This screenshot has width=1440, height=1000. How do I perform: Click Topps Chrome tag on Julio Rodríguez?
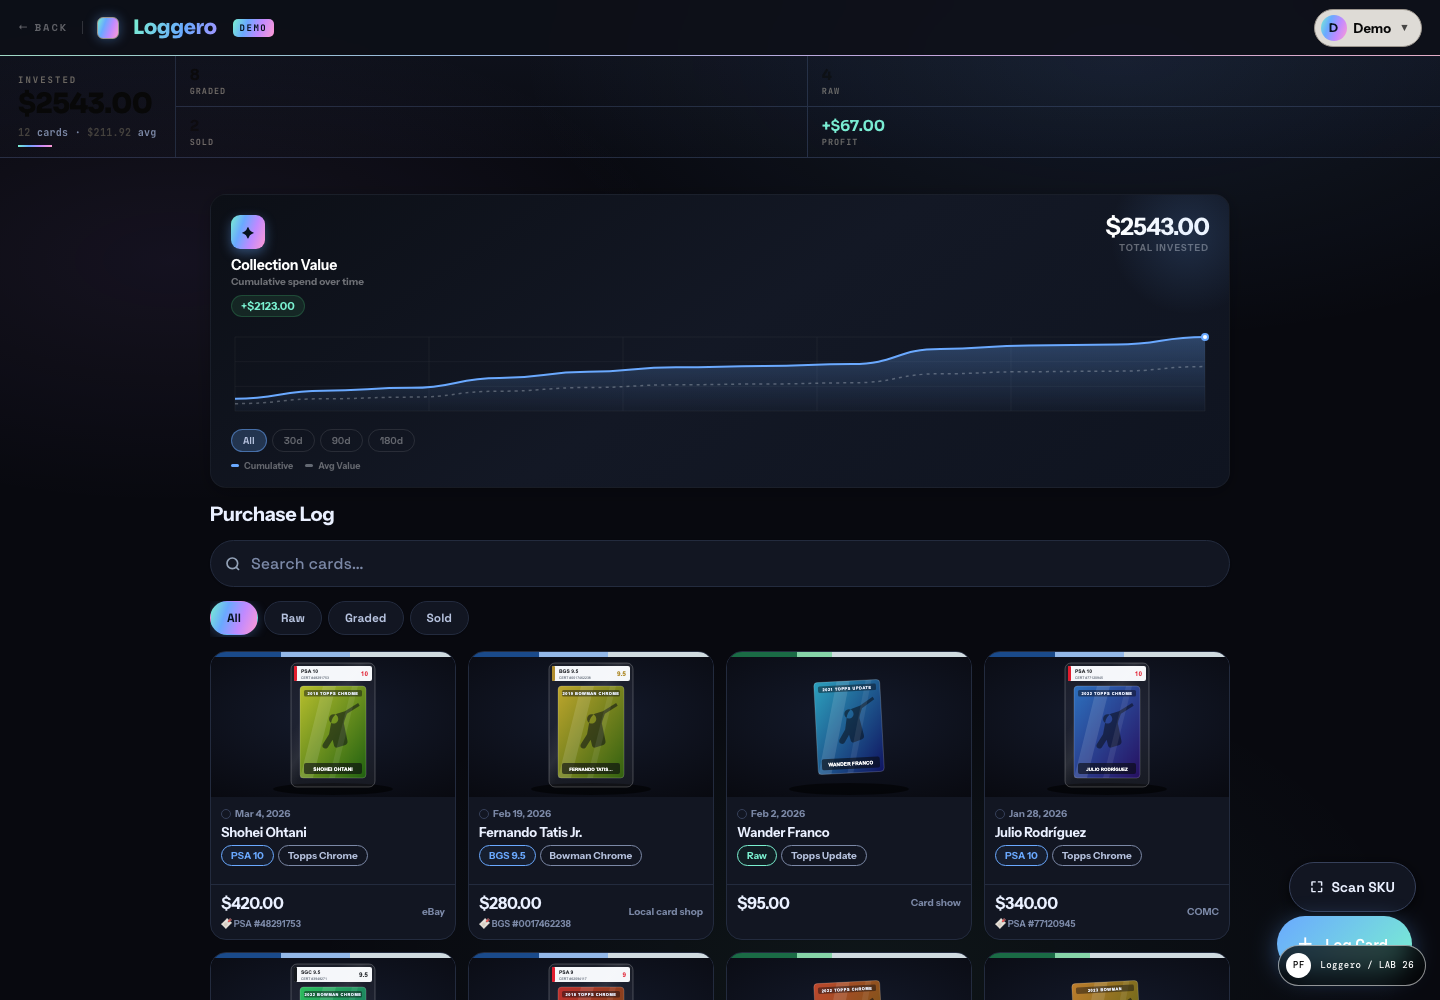(1097, 856)
